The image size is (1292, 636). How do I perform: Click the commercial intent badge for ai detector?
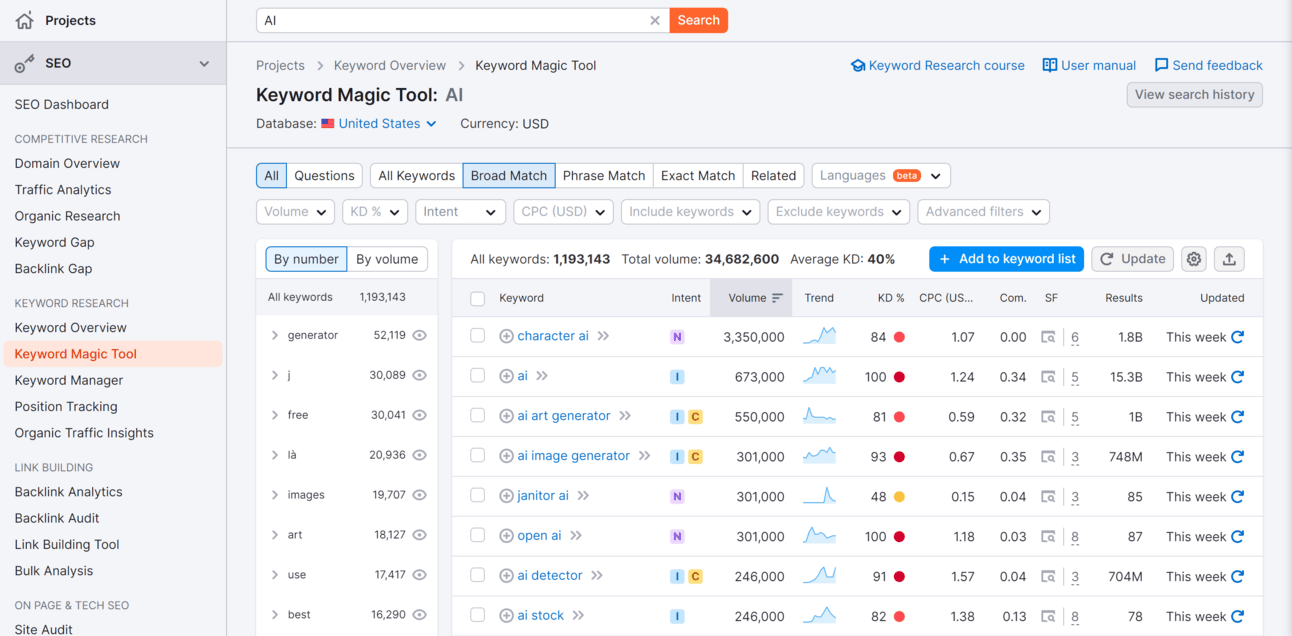pos(695,576)
